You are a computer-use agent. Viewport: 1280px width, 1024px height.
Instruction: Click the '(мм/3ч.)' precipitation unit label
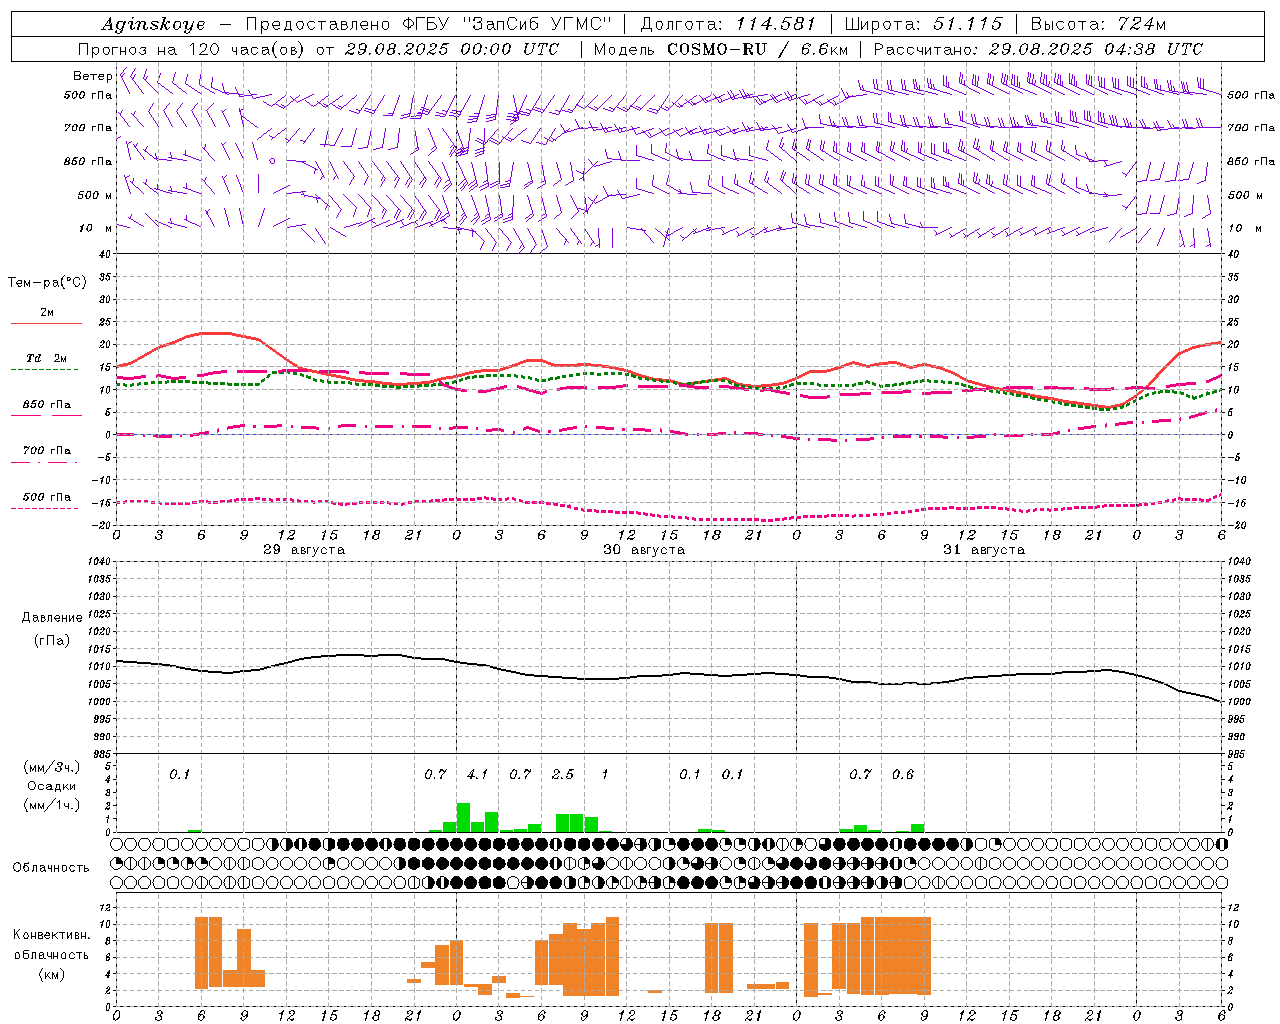(51, 768)
